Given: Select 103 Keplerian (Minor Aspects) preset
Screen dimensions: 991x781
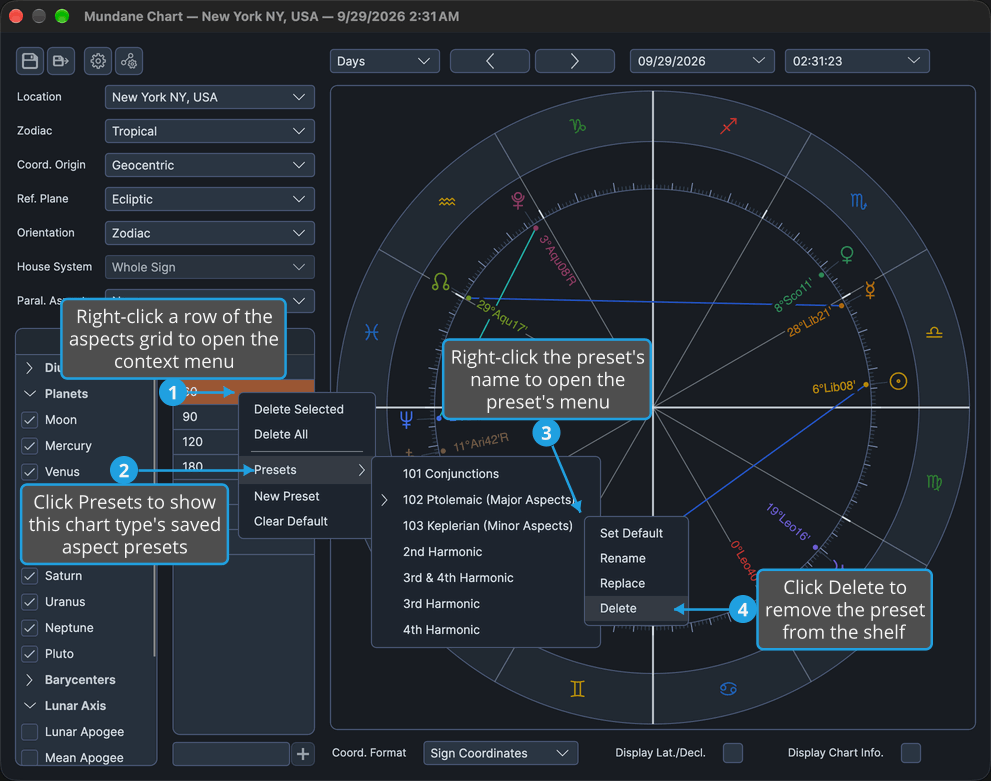Looking at the screenshot, I should (x=485, y=526).
